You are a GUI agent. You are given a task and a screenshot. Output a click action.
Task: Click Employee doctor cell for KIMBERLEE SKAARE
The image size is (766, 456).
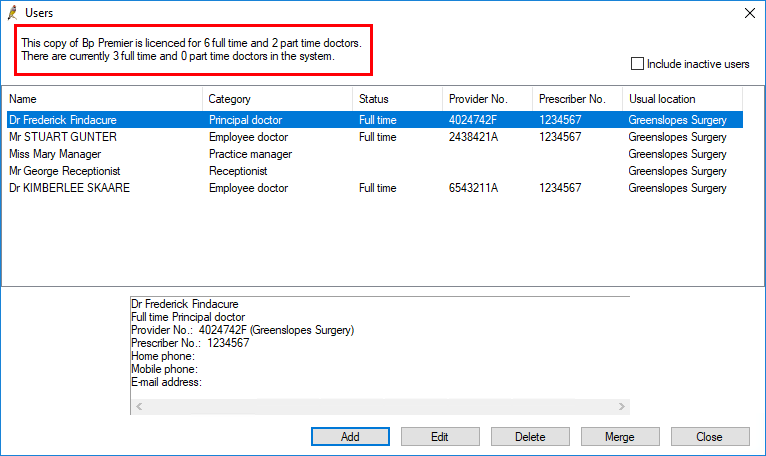[248, 188]
